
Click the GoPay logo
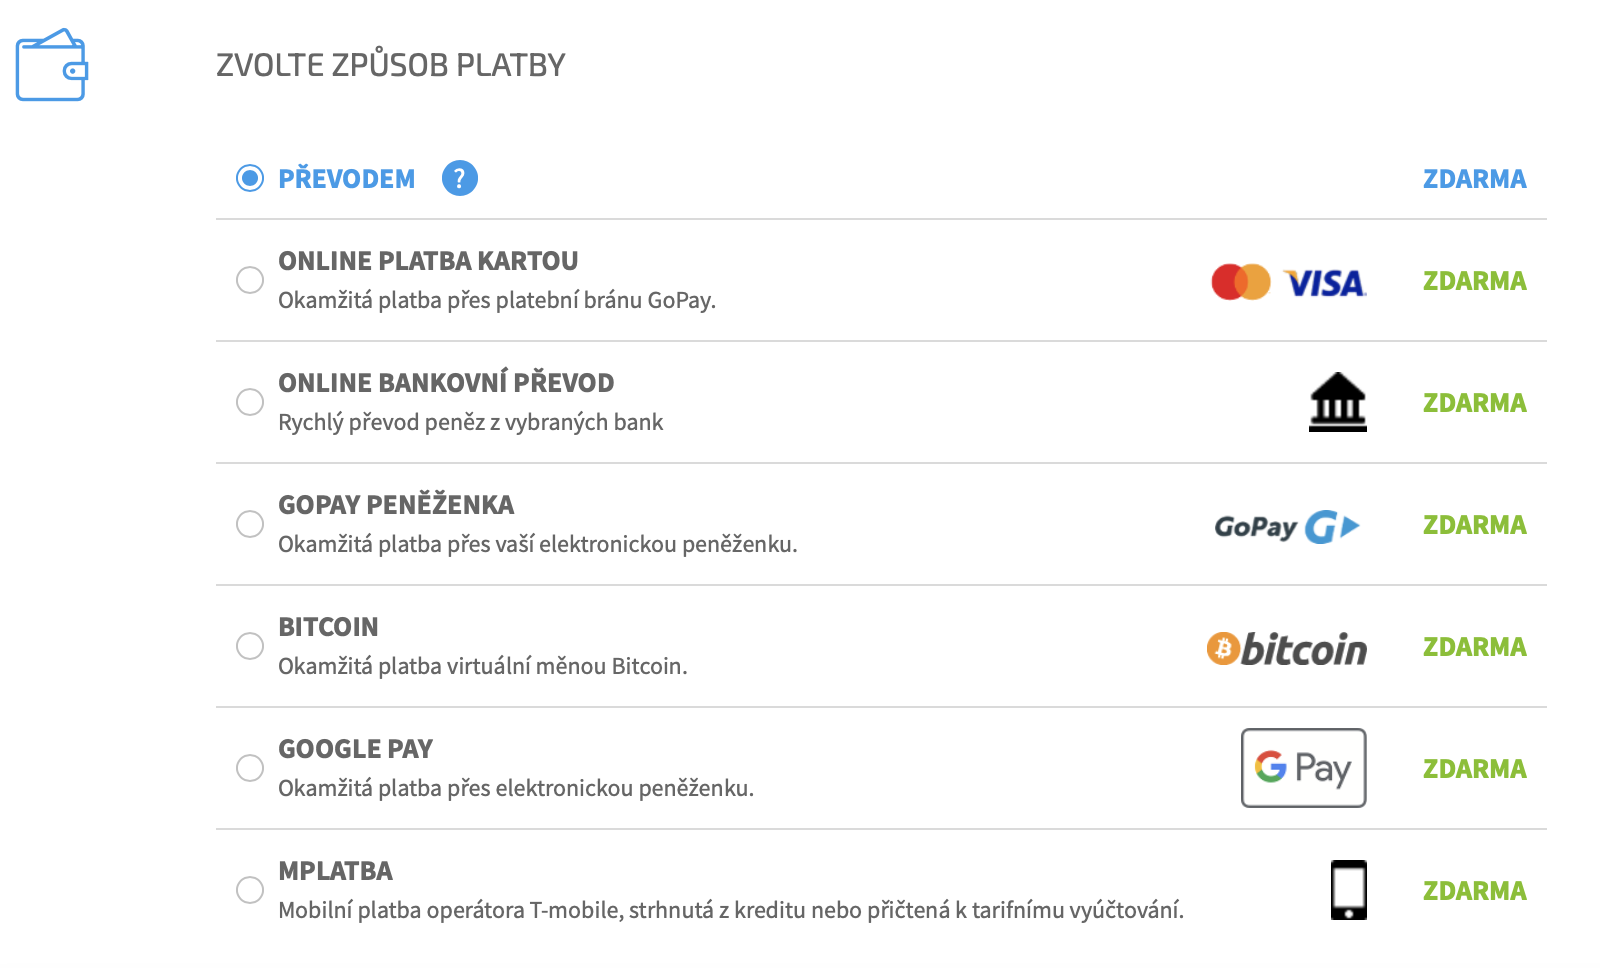click(x=1287, y=526)
